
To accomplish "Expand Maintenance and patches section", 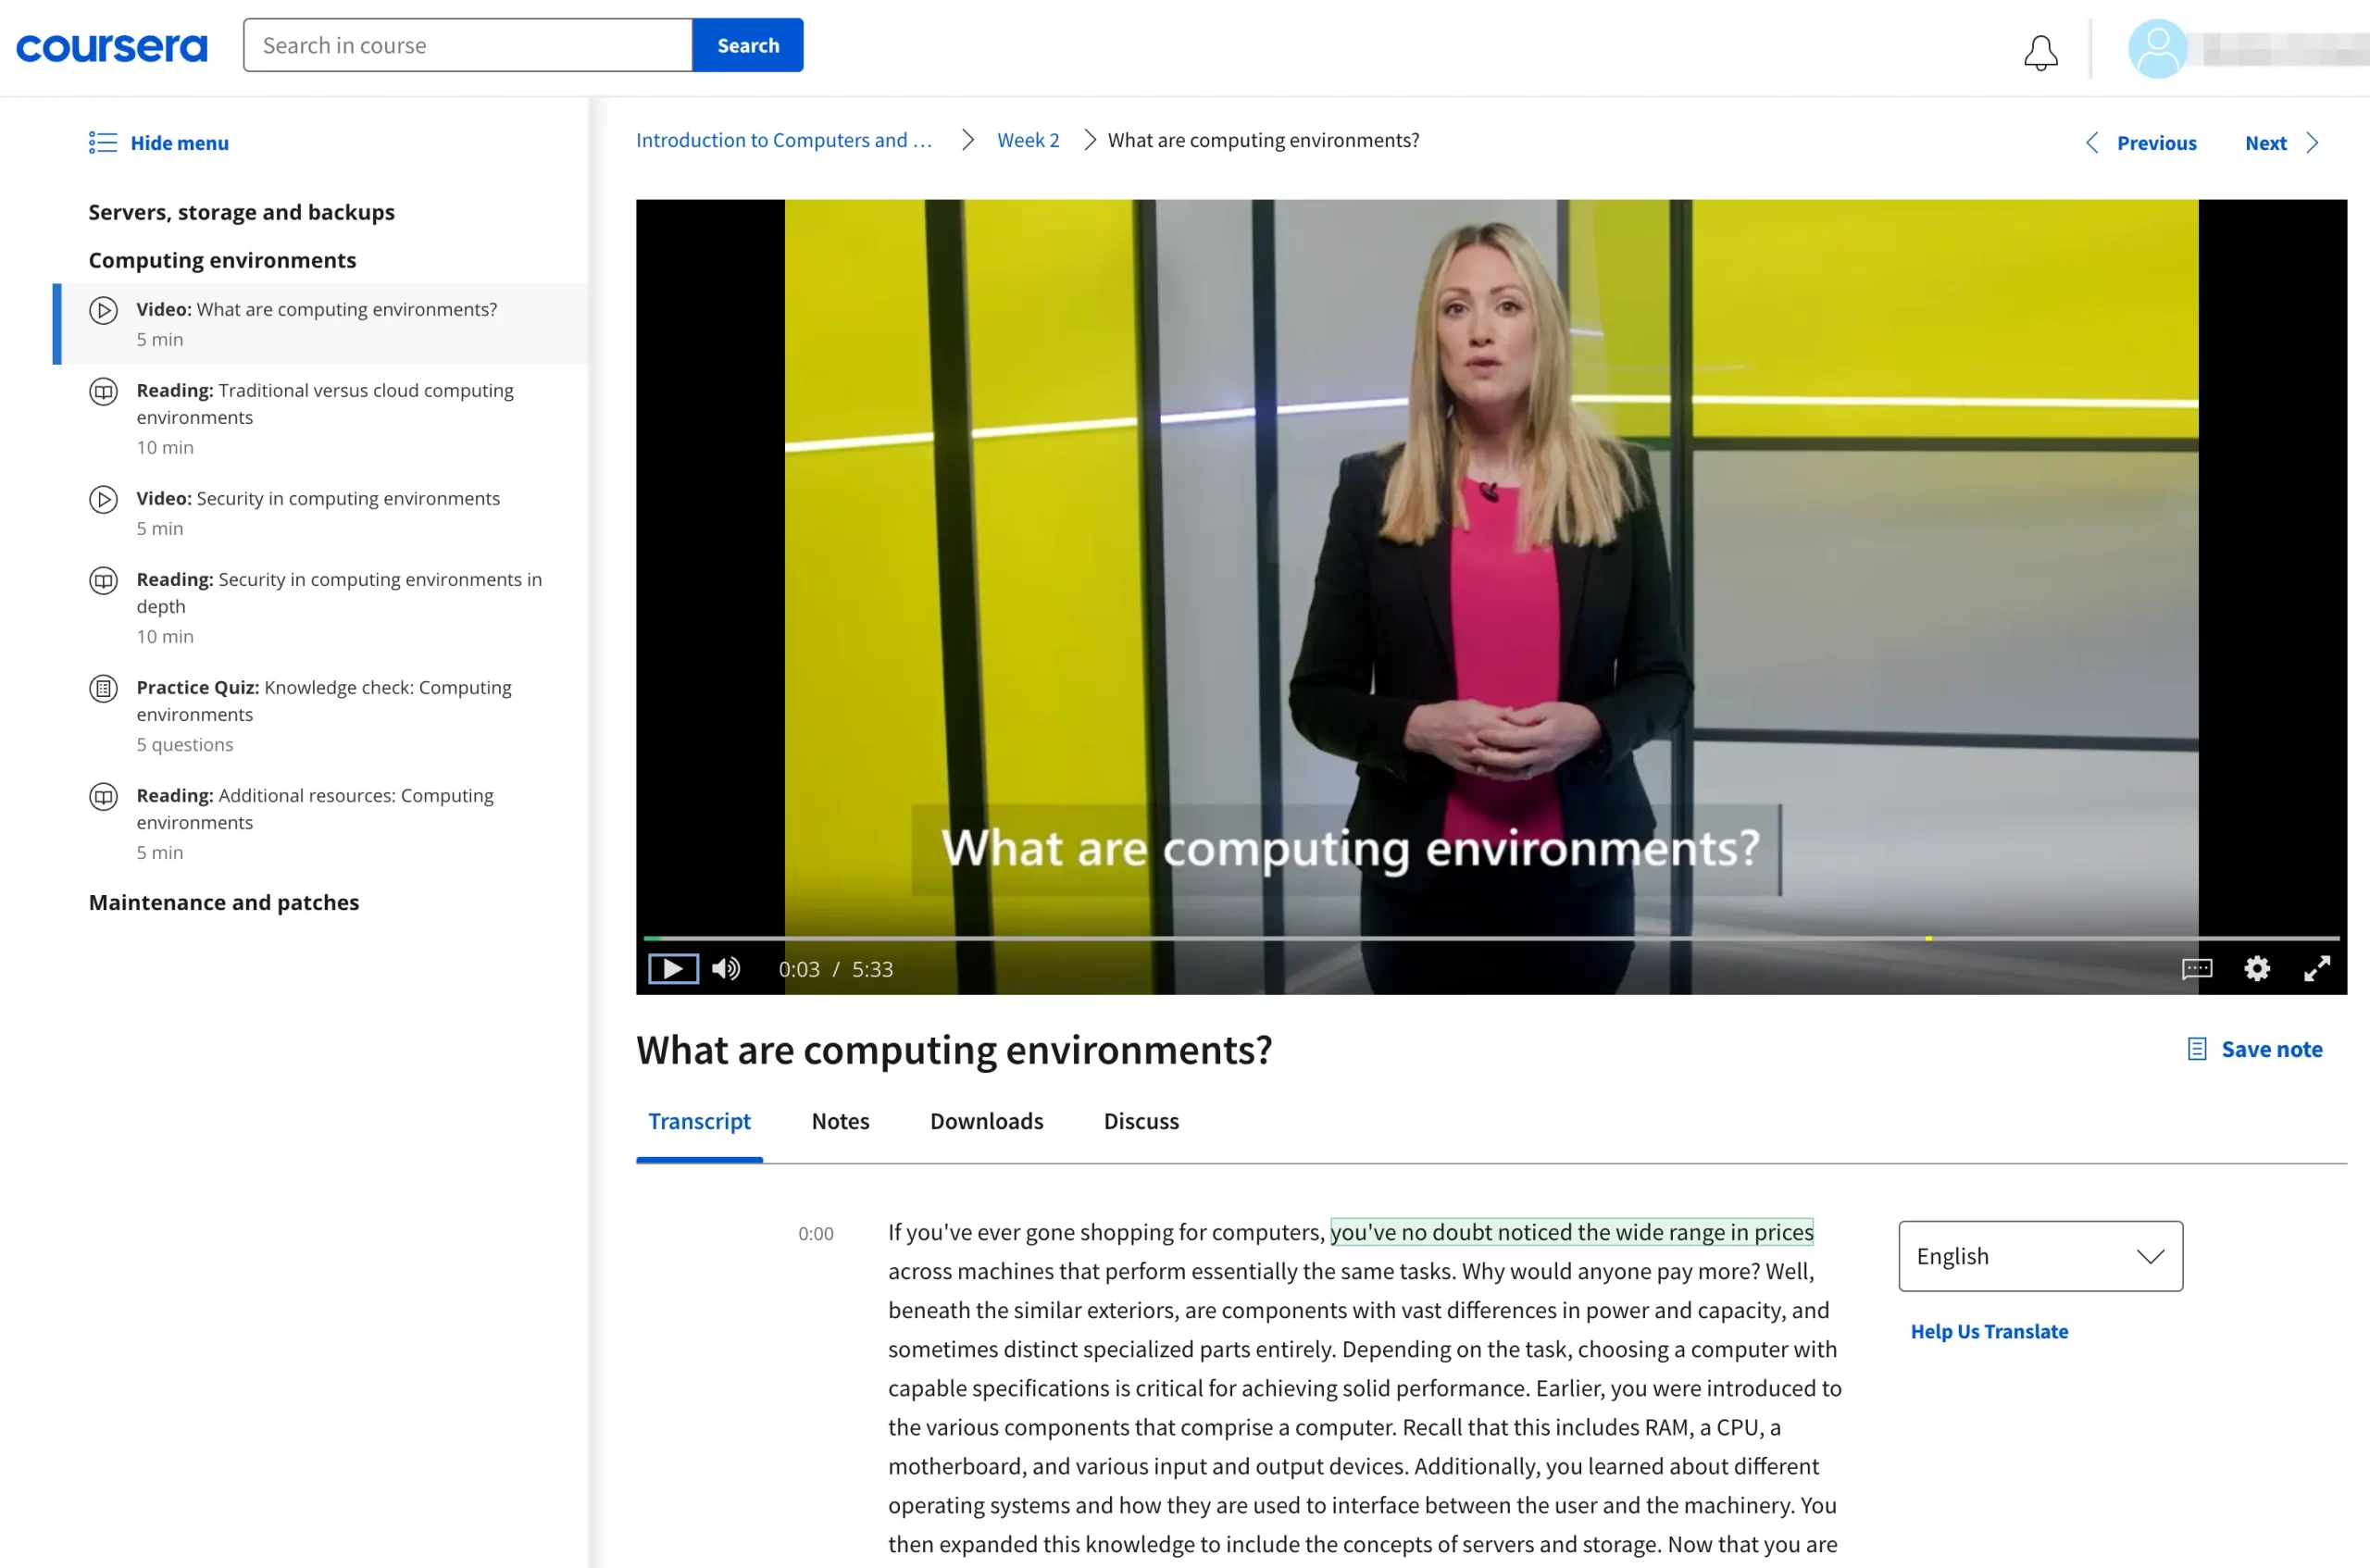I will (x=223, y=902).
